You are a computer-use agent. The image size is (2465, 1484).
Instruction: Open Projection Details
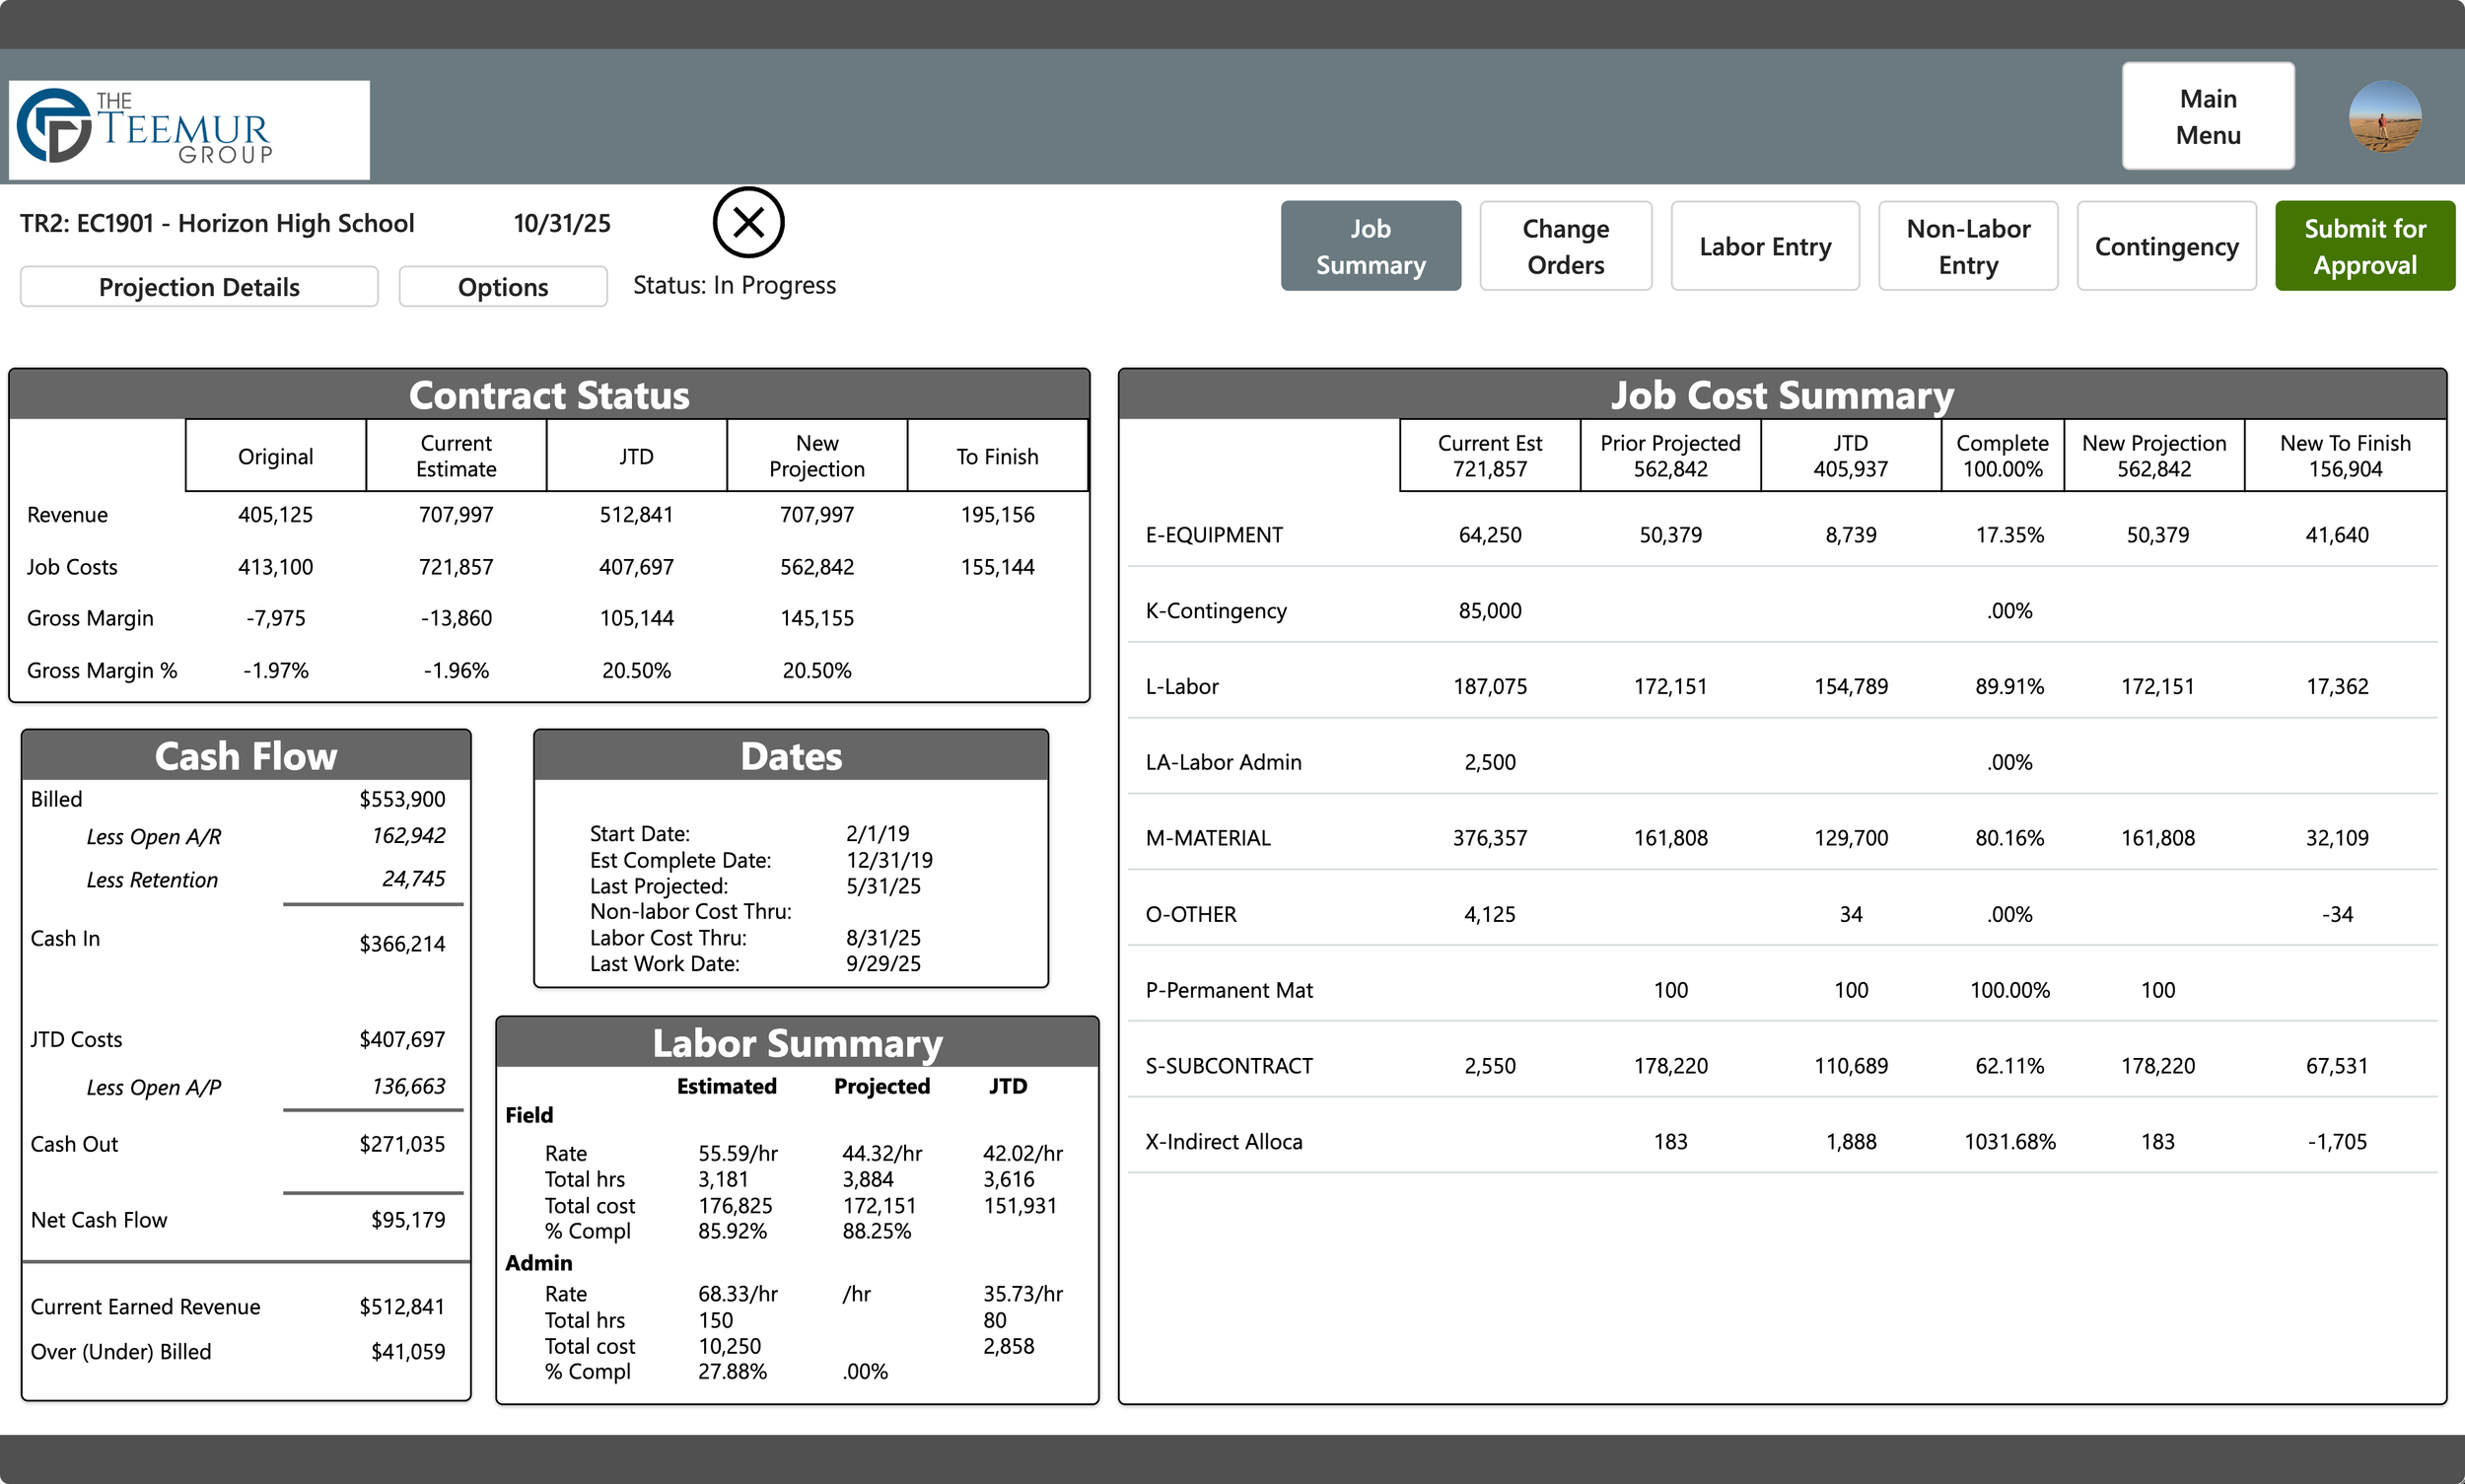[x=199, y=287]
